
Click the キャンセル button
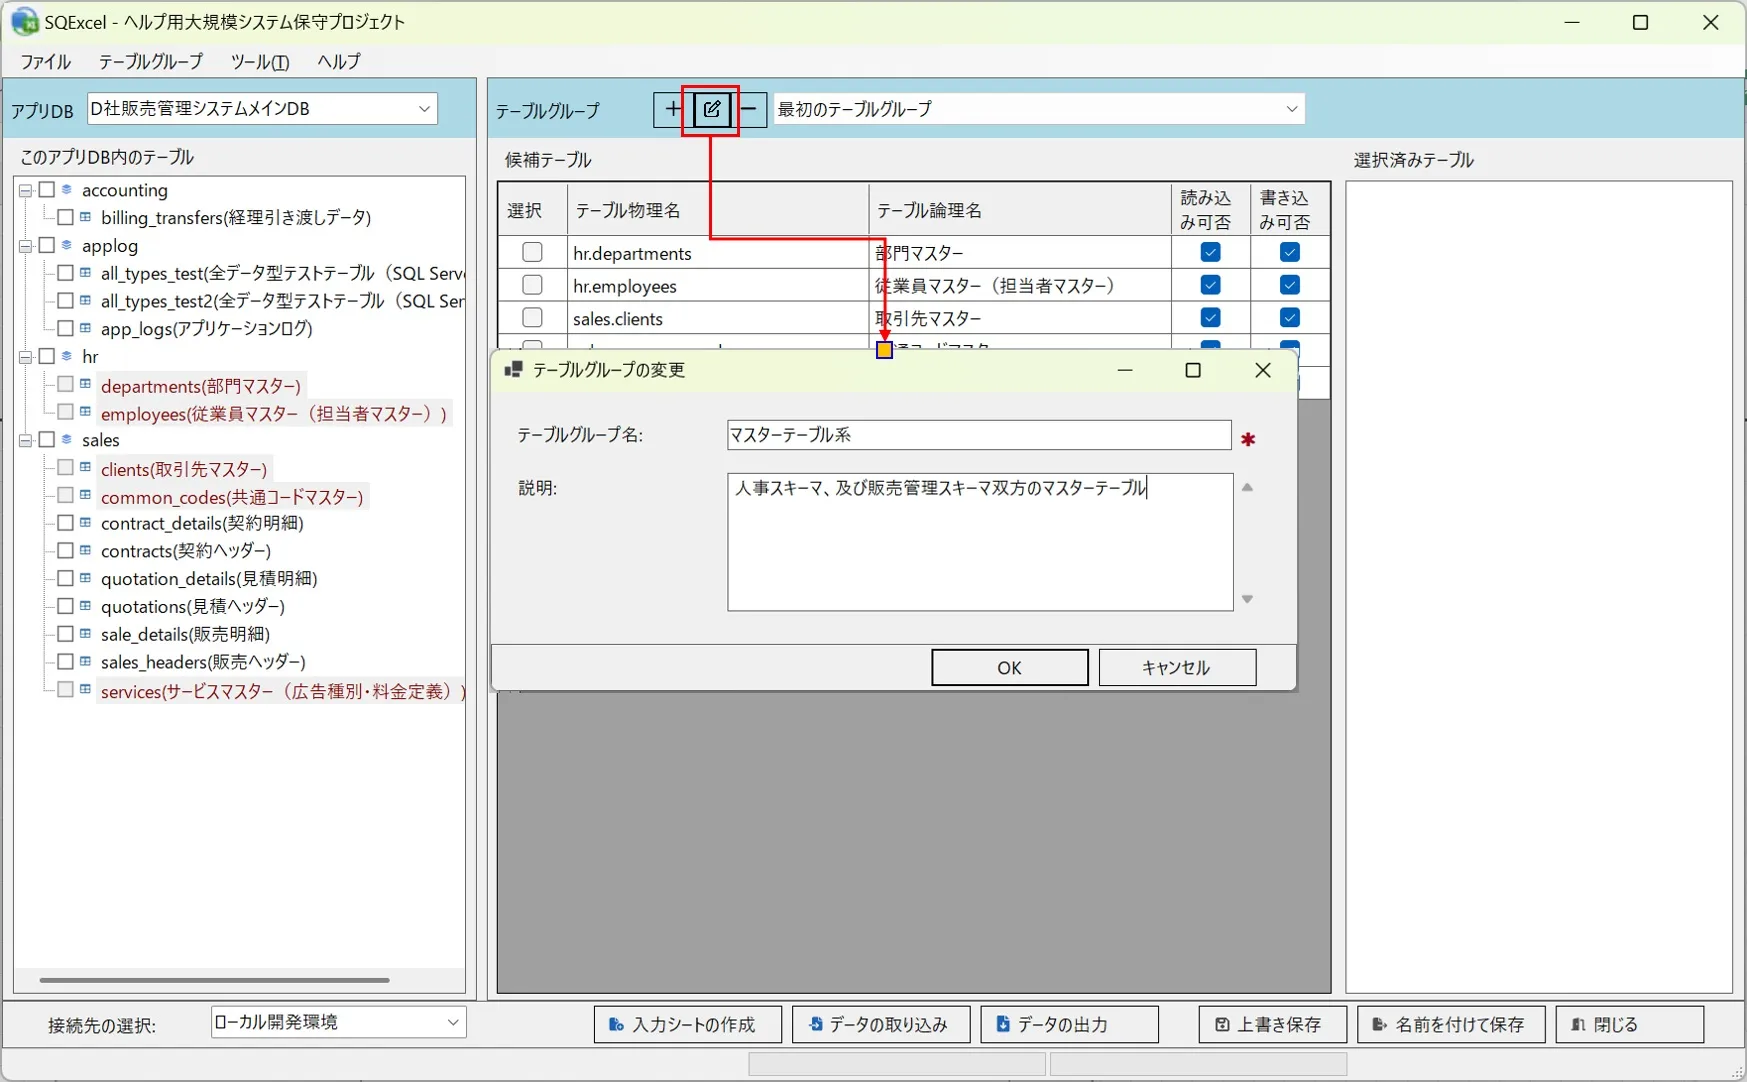click(1177, 667)
